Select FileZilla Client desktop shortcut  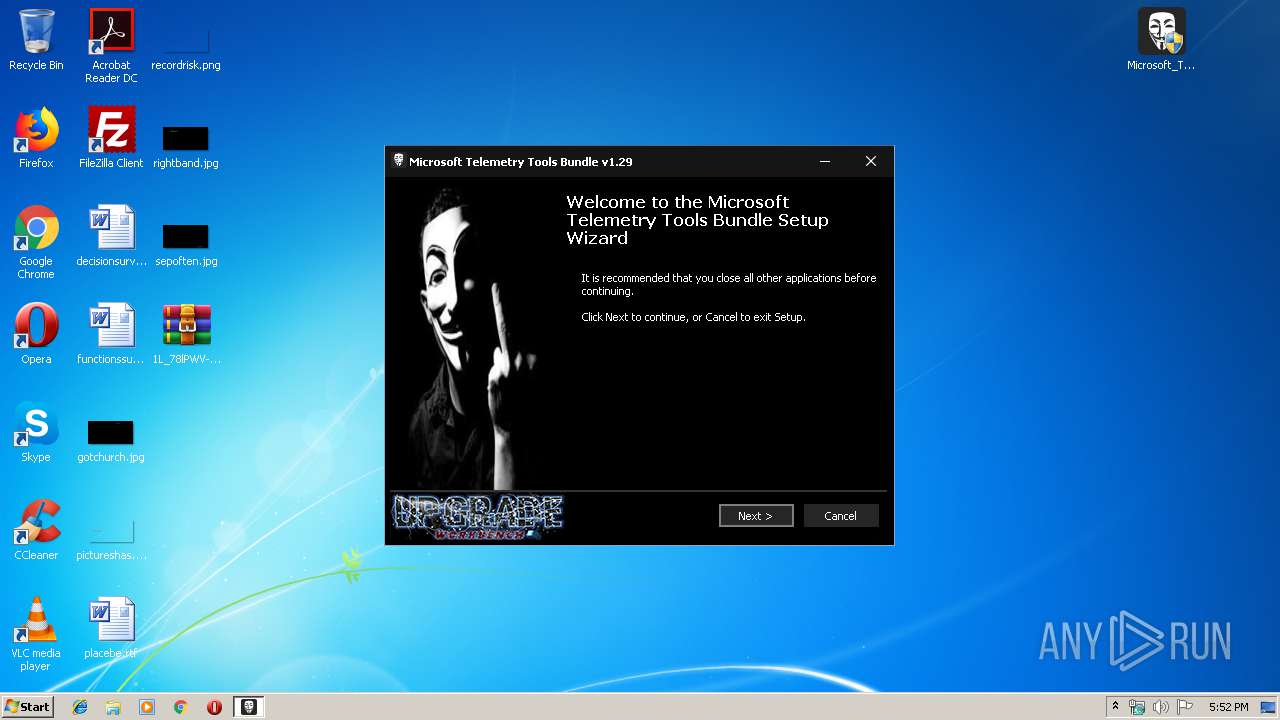111,138
